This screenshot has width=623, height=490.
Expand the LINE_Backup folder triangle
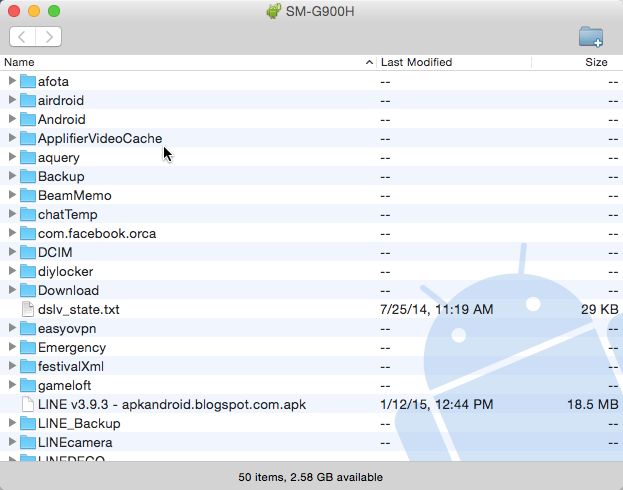point(12,423)
